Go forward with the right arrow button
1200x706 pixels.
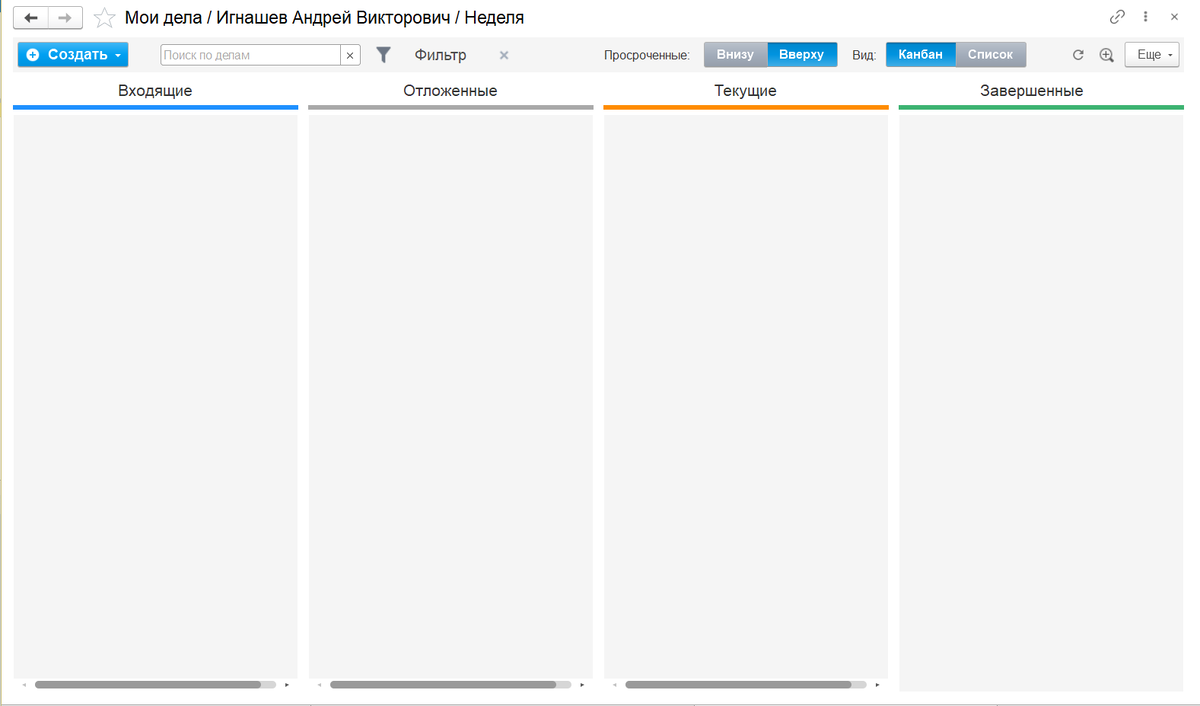[x=65, y=18]
